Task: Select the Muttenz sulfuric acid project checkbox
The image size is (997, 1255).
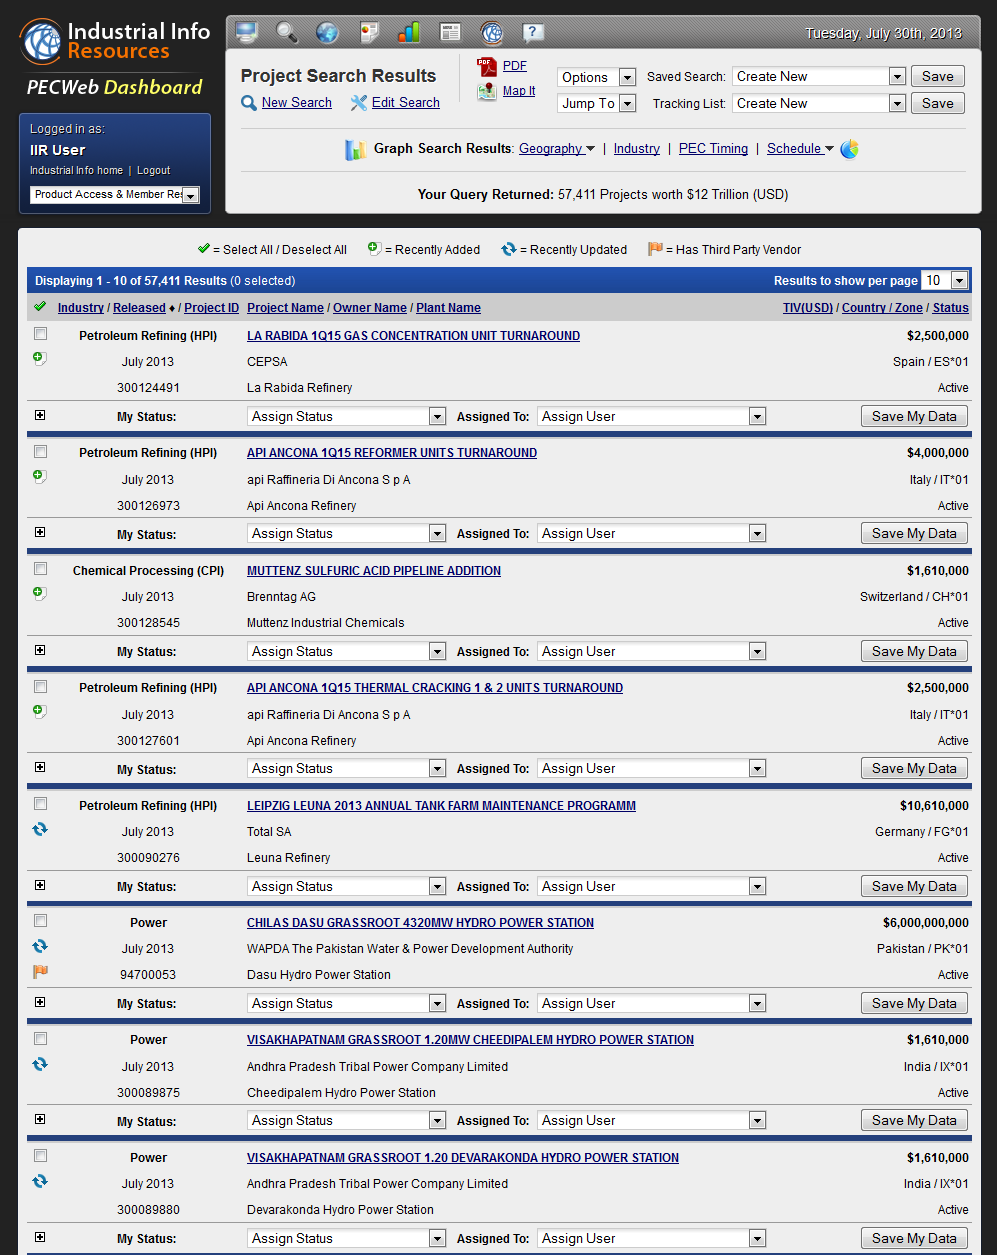Action: [41, 569]
